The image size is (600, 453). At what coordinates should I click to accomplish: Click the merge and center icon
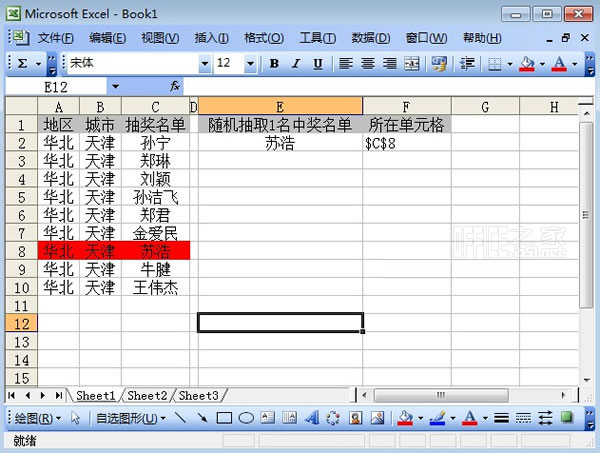tap(411, 63)
